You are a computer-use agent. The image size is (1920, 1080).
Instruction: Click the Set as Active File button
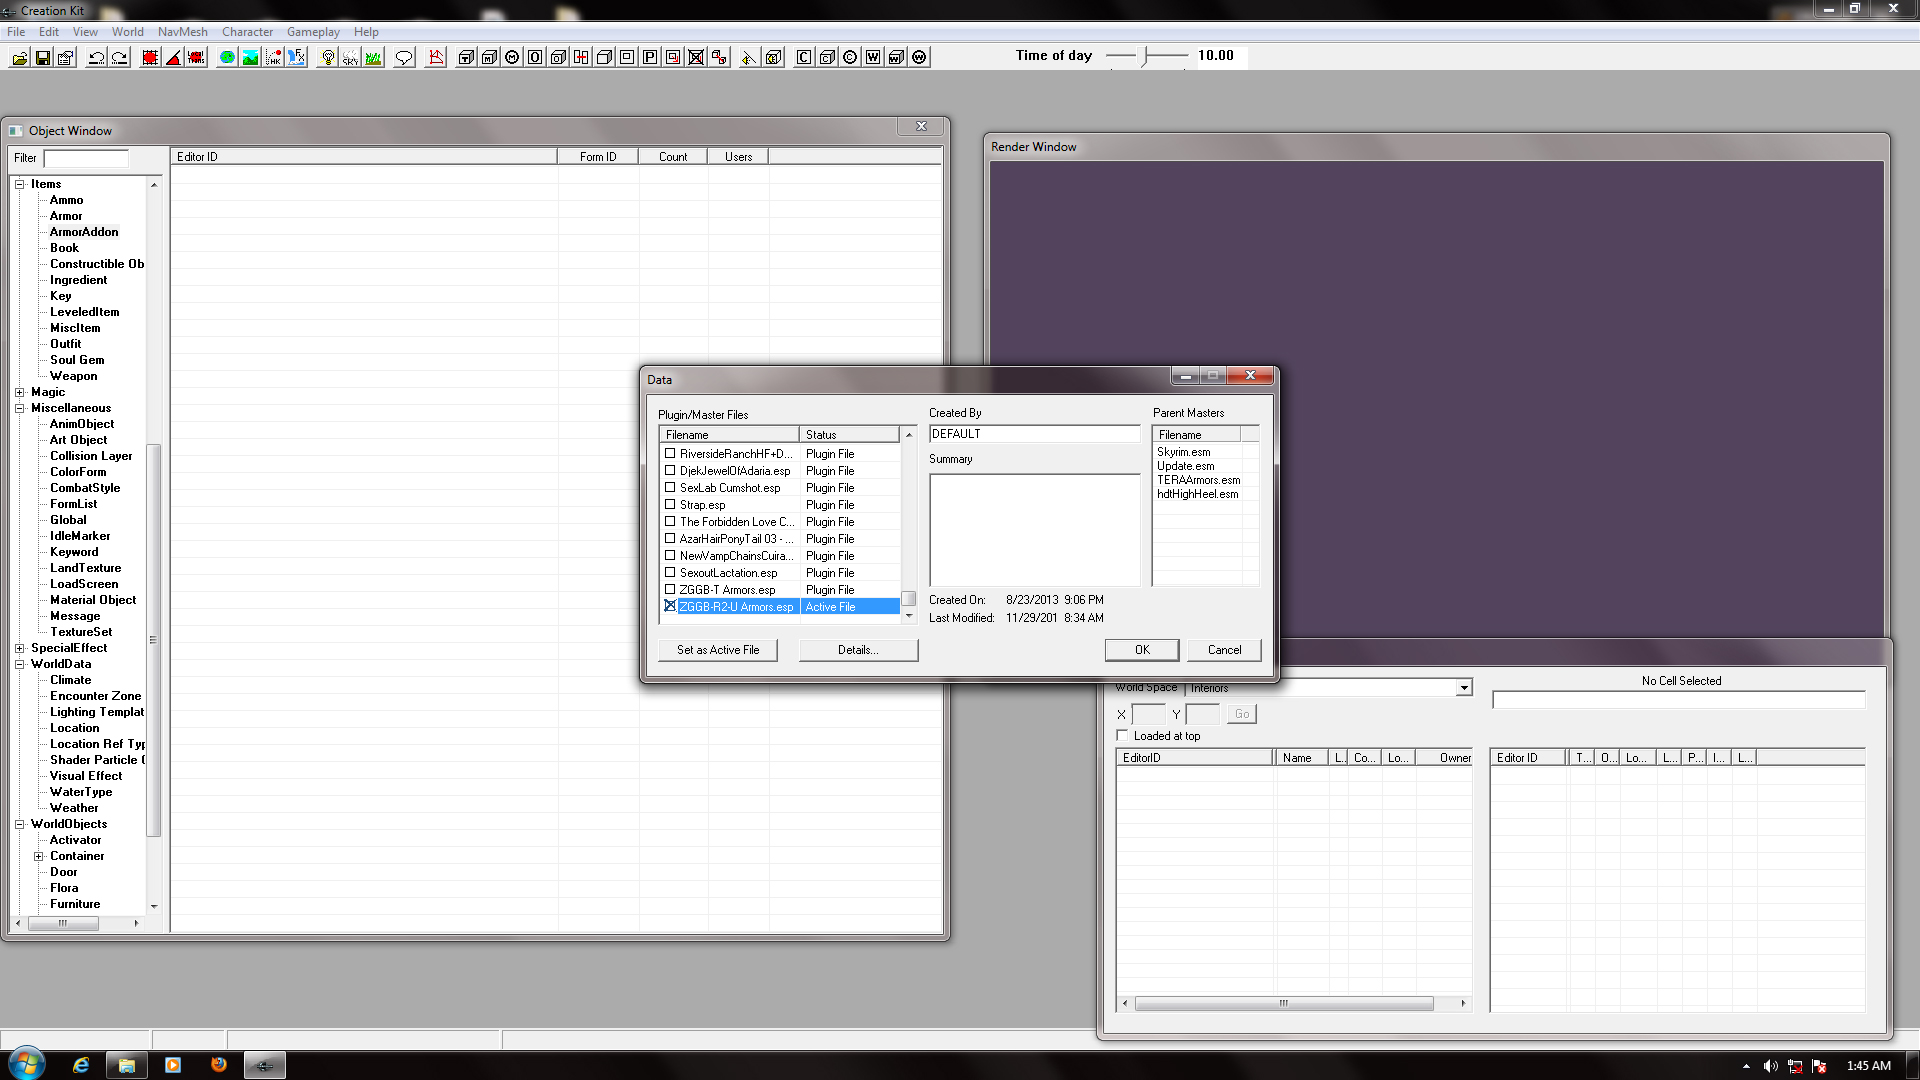pyautogui.click(x=718, y=650)
